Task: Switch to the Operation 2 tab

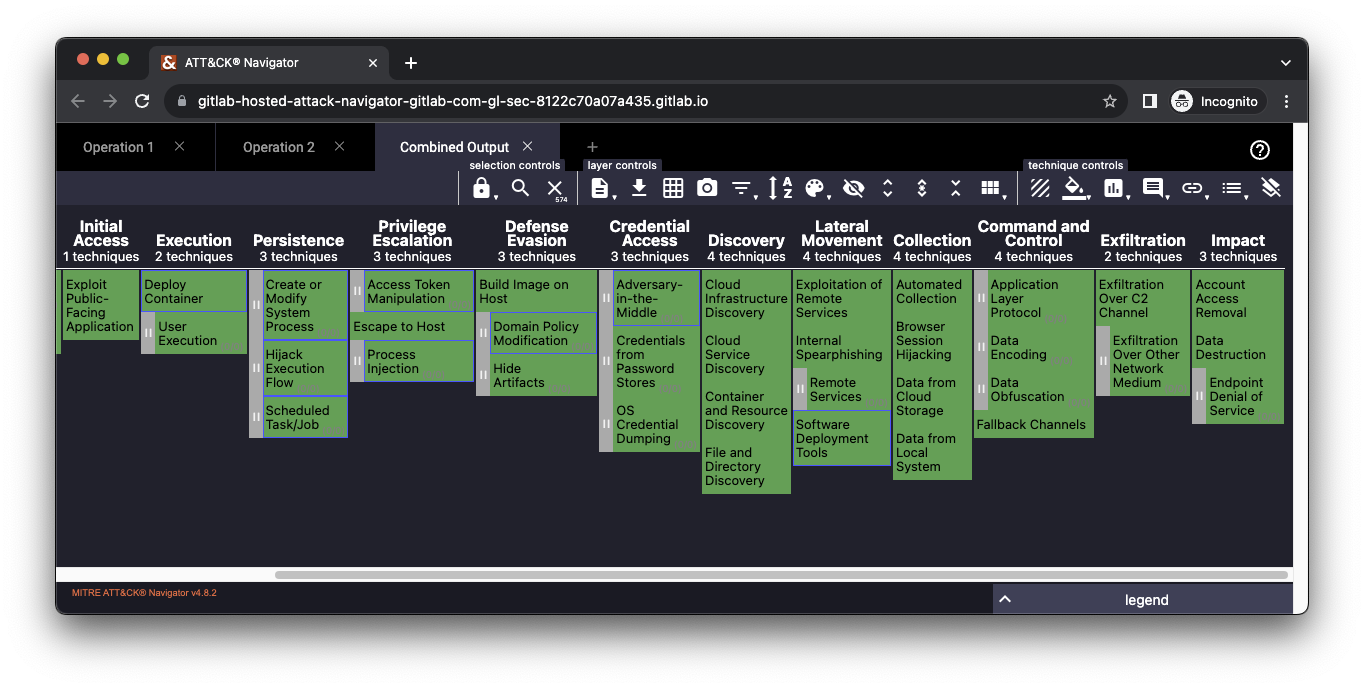Action: (278, 147)
